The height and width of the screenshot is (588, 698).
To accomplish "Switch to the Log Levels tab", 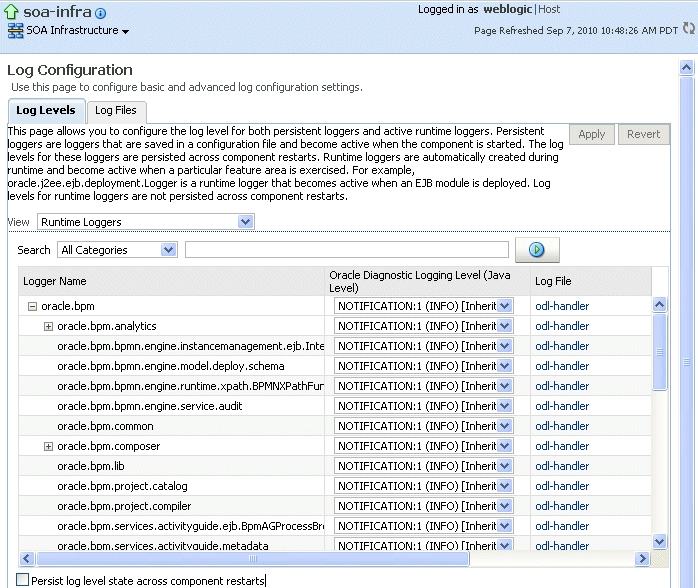I will coord(46,110).
